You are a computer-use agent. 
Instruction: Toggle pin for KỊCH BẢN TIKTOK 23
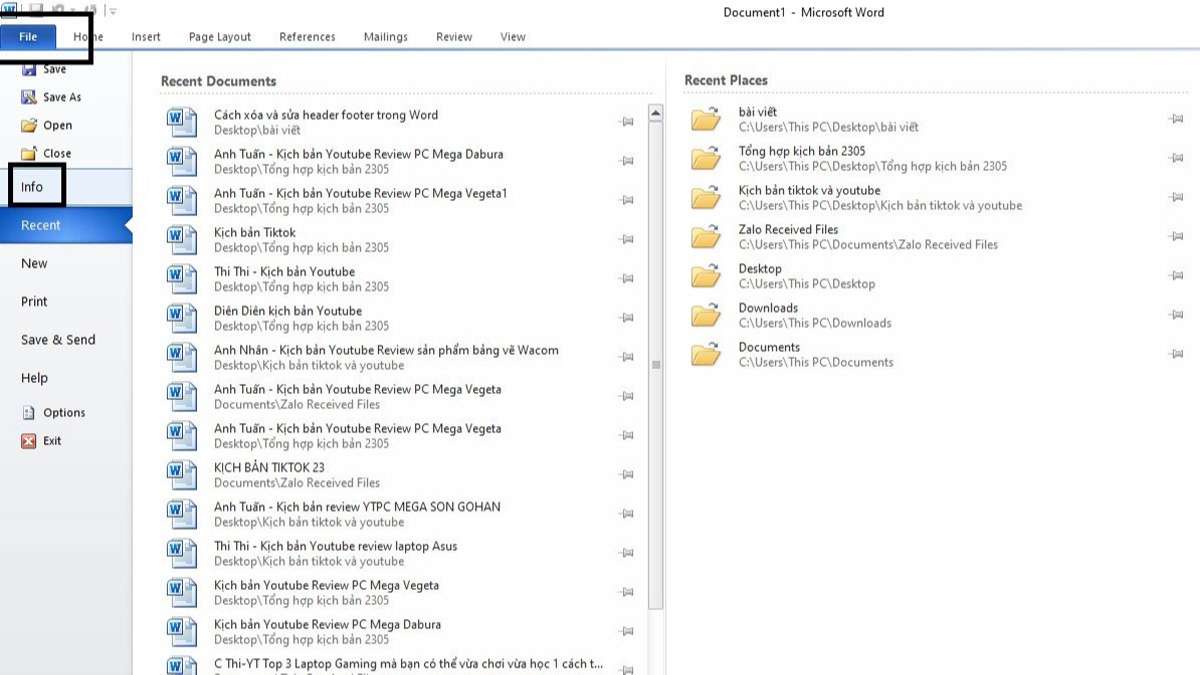click(627, 475)
